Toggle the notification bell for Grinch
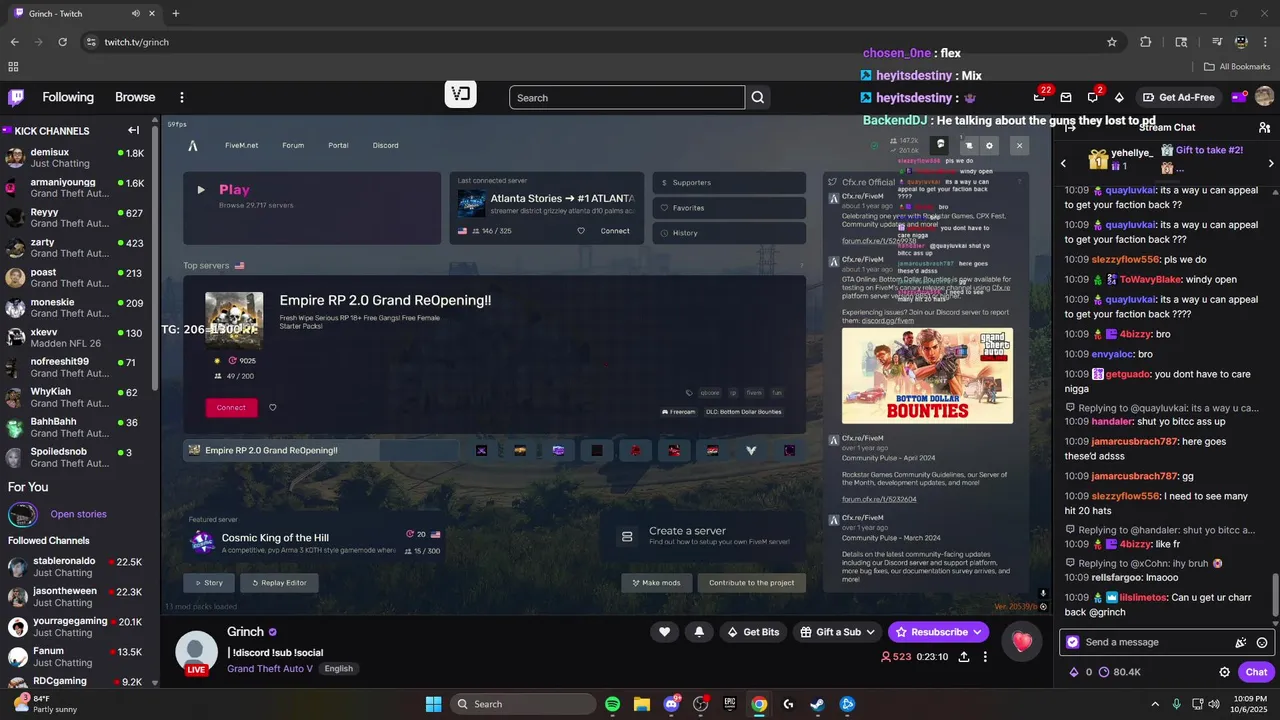 699,632
